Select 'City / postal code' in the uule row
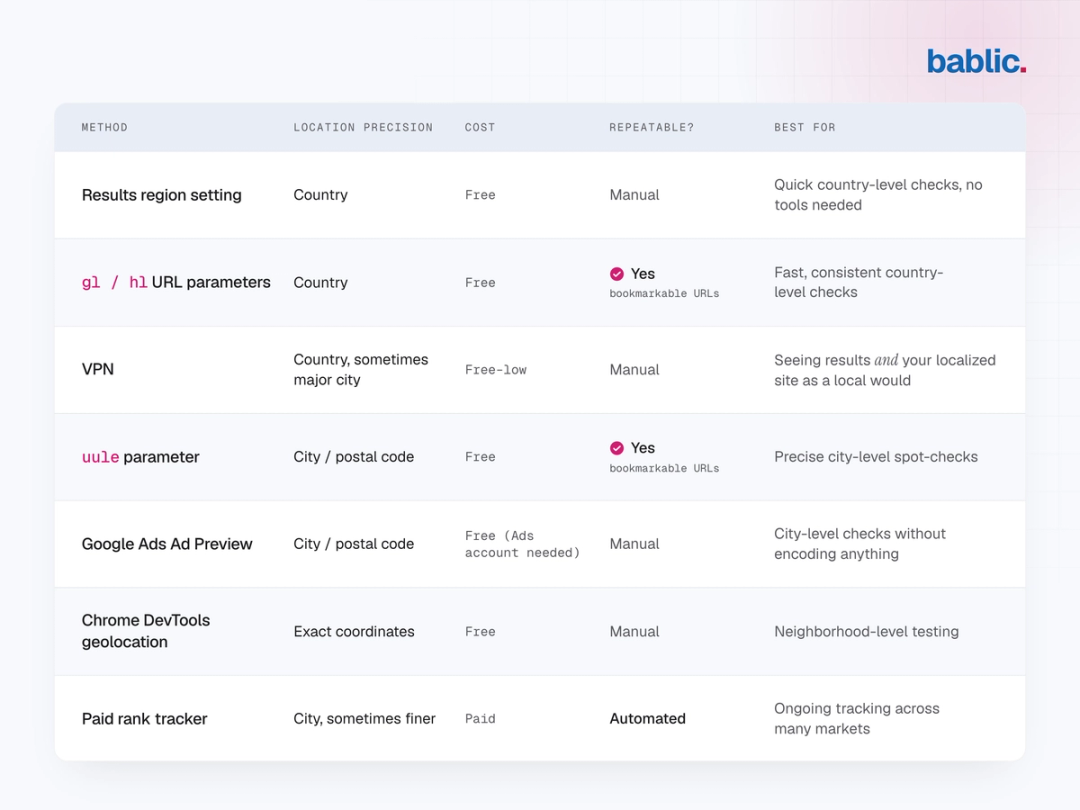 (353, 457)
